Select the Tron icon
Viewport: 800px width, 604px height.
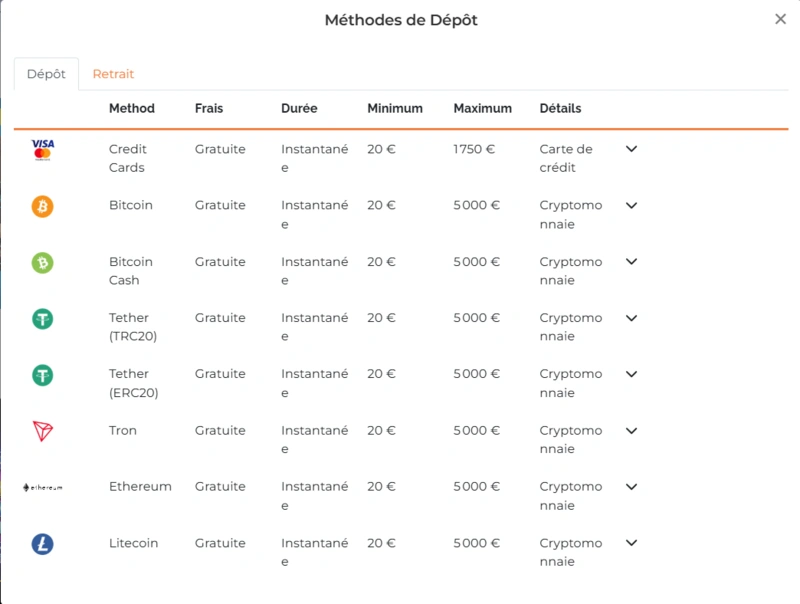click(41, 431)
